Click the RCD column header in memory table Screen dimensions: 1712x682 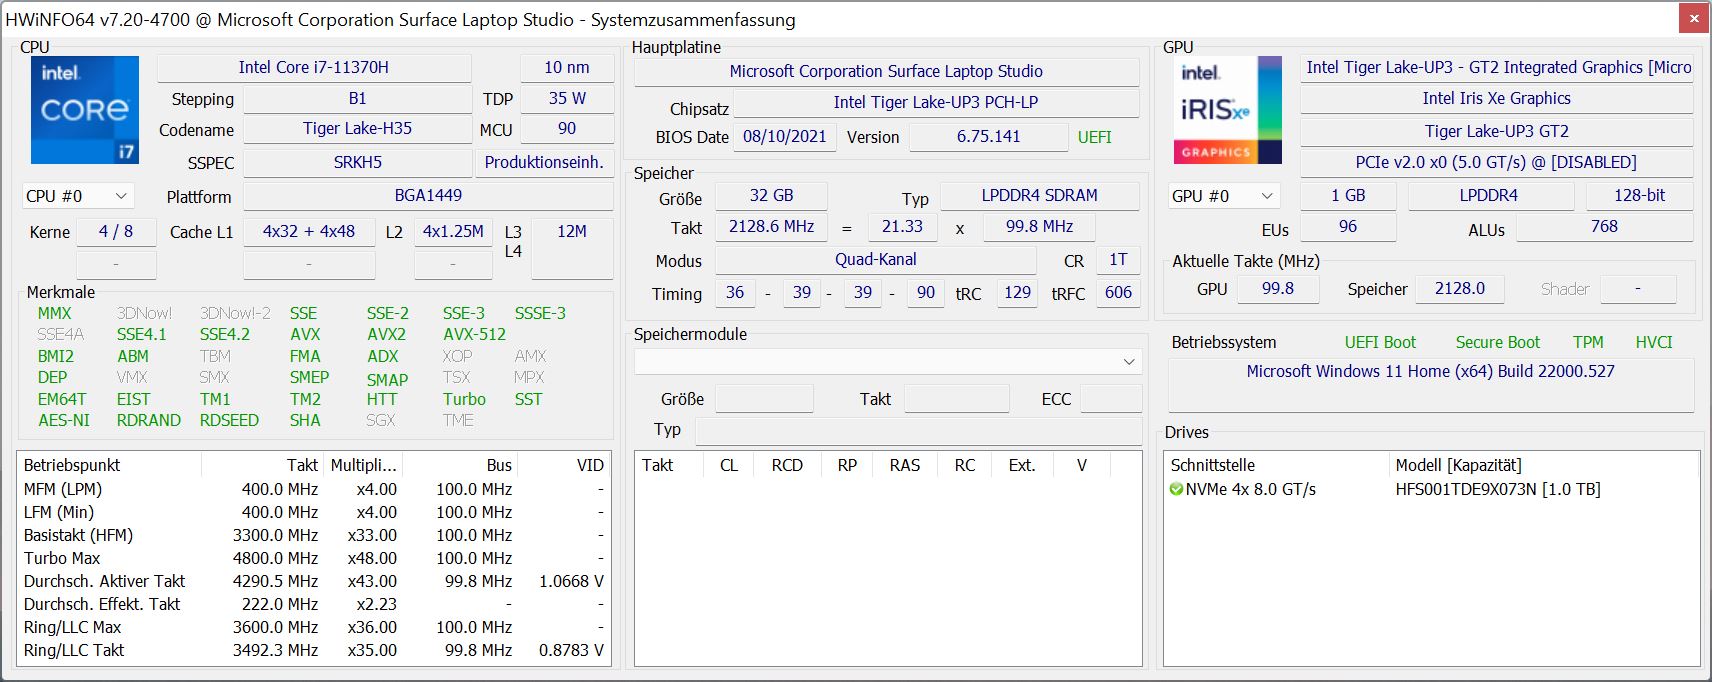coord(786,465)
